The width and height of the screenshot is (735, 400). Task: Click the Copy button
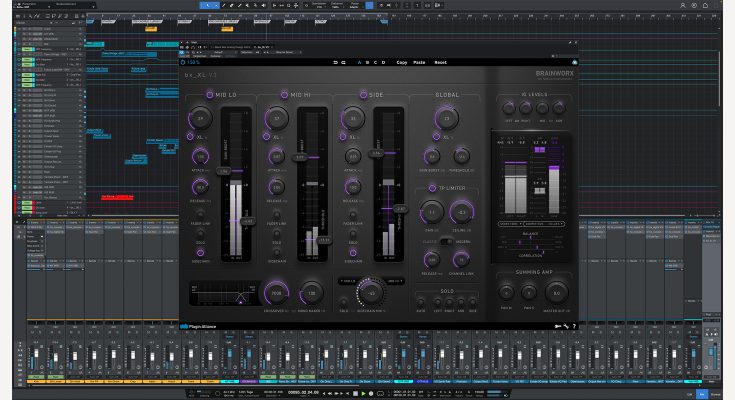point(401,62)
